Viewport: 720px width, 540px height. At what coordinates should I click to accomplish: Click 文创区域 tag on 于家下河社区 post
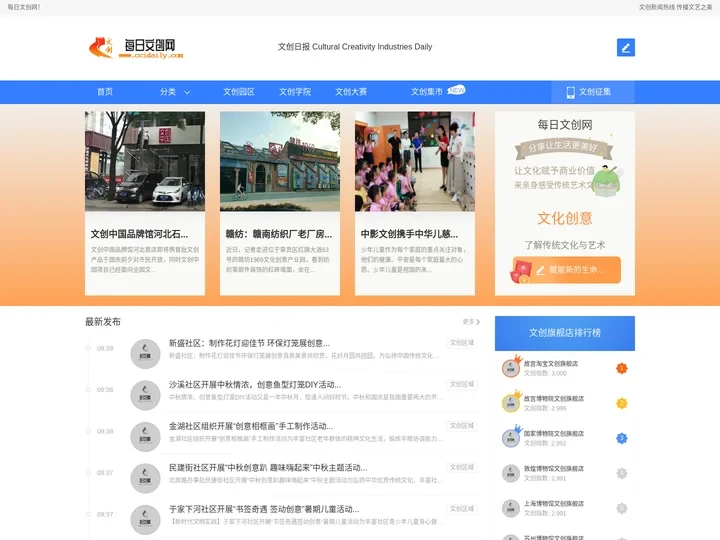click(x=461, y=509)
